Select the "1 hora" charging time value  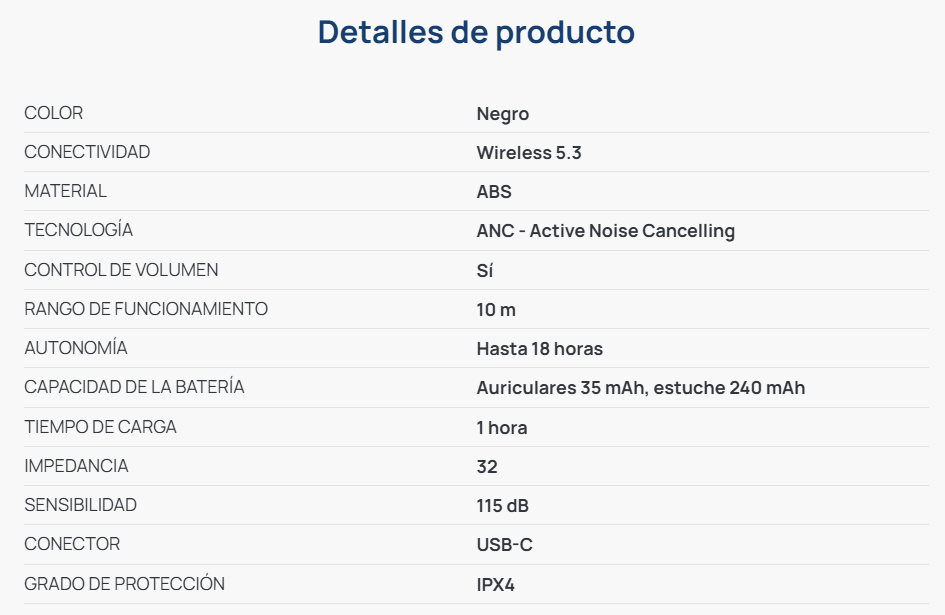(x=502, y=428)
